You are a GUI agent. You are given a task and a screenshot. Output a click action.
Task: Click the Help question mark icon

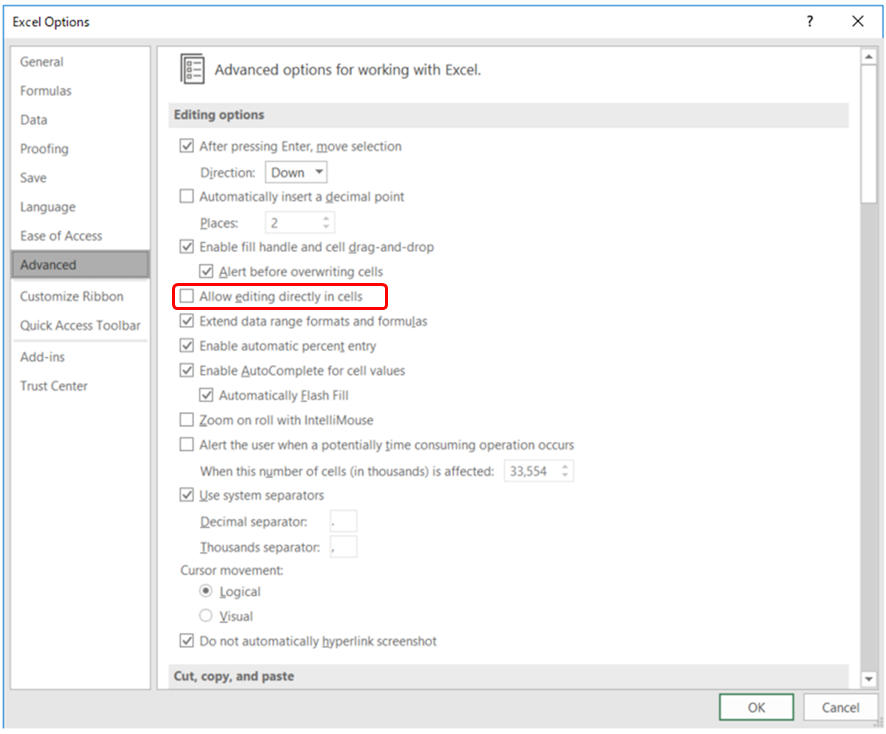(x=810, y=21)
